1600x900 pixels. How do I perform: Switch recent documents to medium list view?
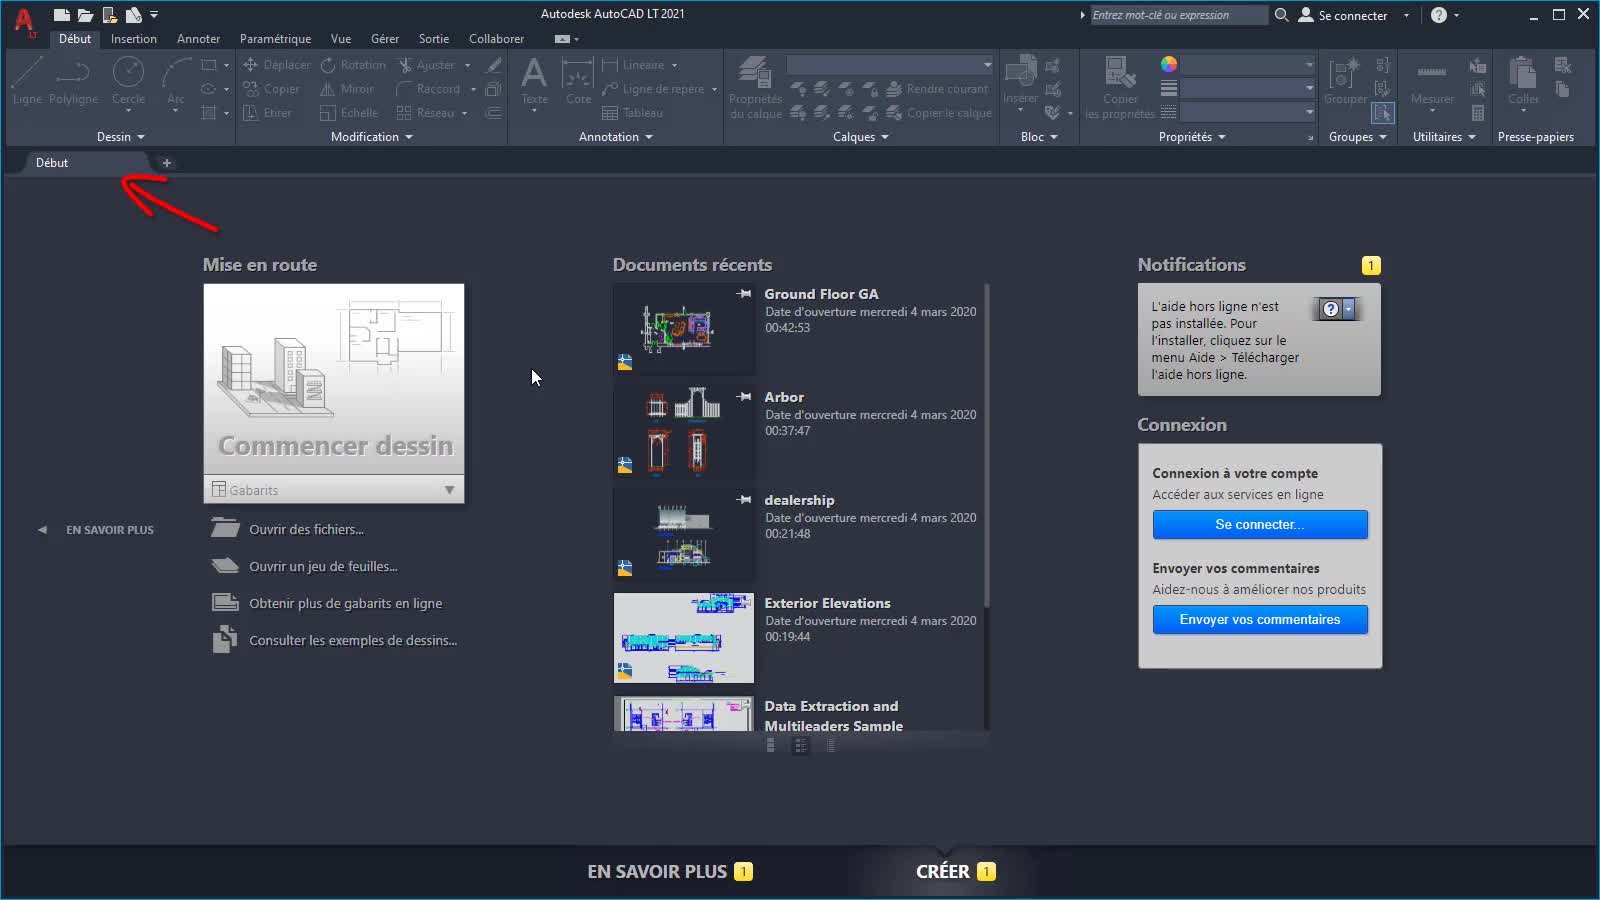[x=801, y=745]
